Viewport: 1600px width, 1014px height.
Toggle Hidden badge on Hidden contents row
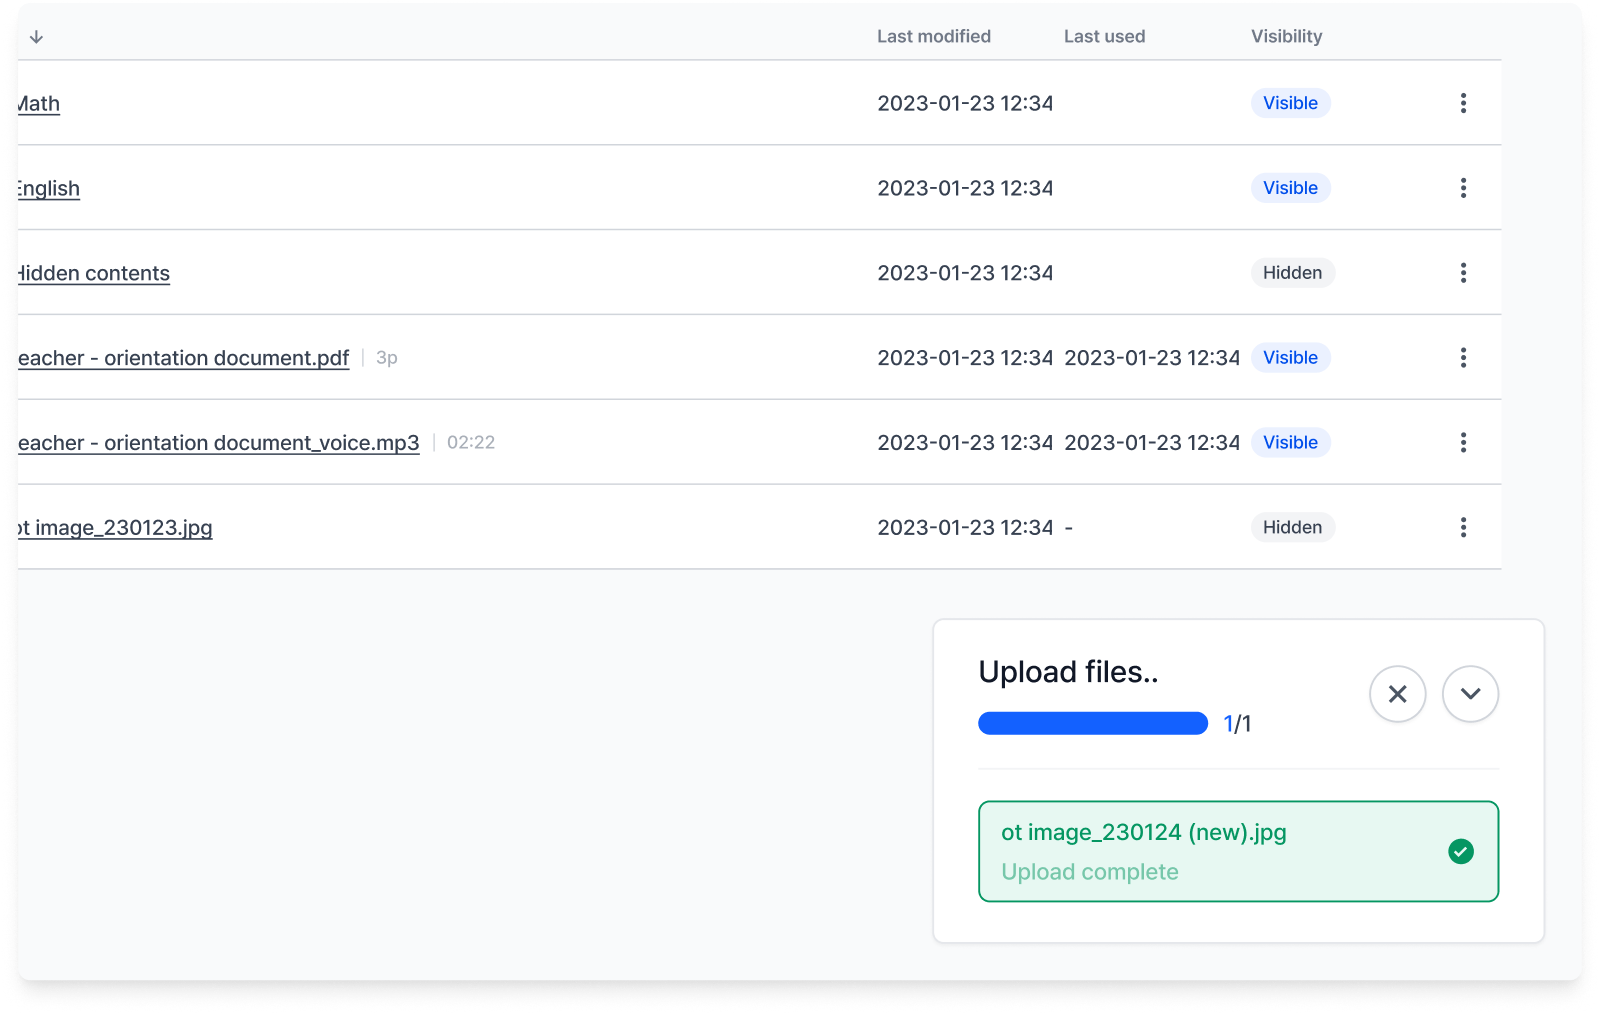click(1292, 273)
